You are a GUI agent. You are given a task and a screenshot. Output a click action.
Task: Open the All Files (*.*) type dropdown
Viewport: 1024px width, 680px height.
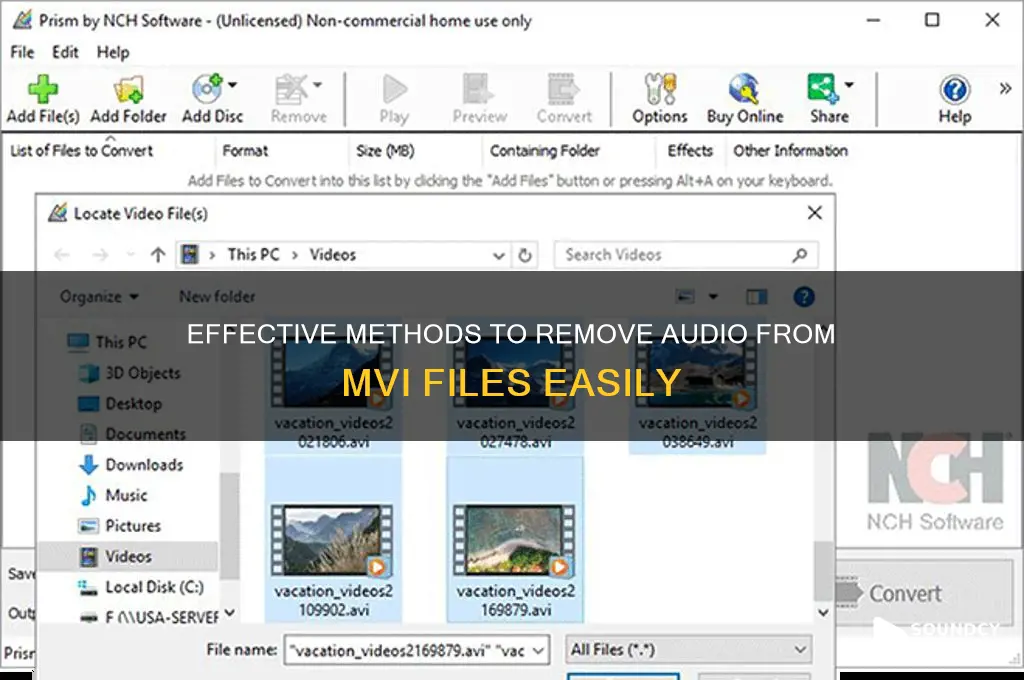click(x=689, y=650)
